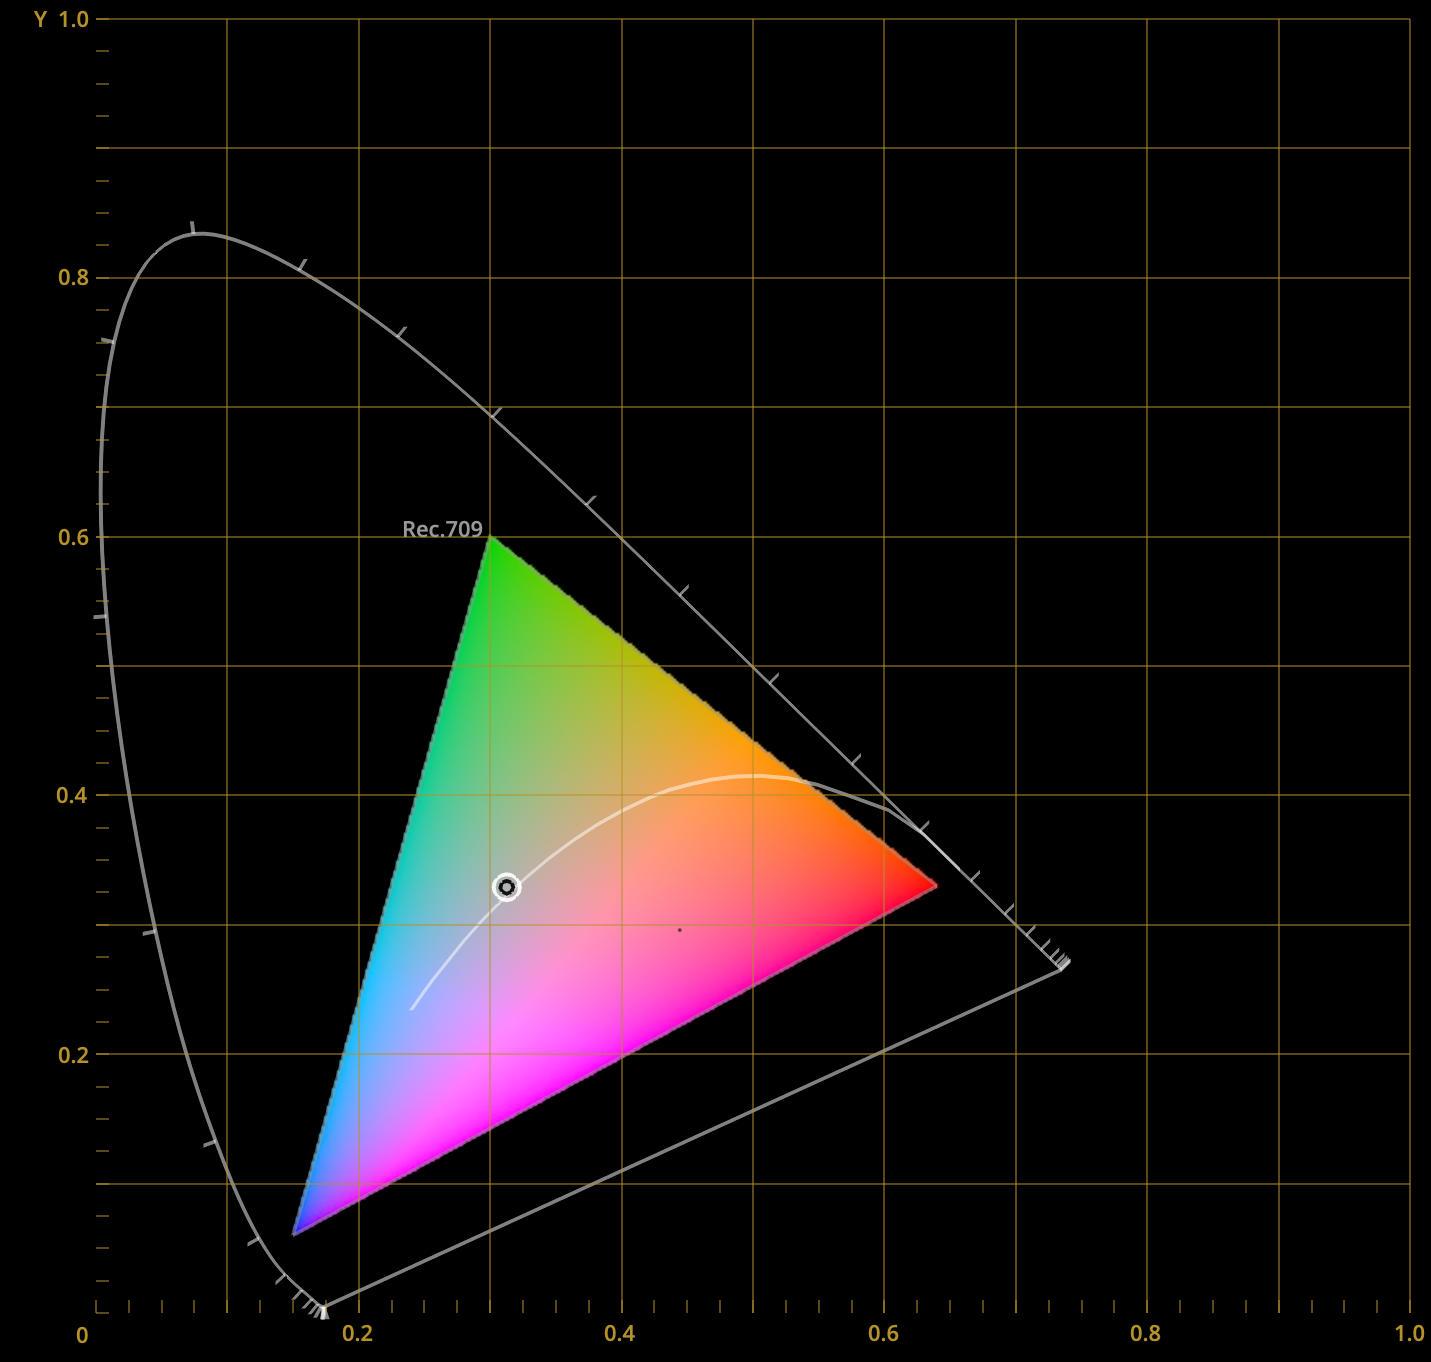Click the red primary vertex of the gamut triangle
This screenshot has height=1362, width=1431.
click(931, 887)
